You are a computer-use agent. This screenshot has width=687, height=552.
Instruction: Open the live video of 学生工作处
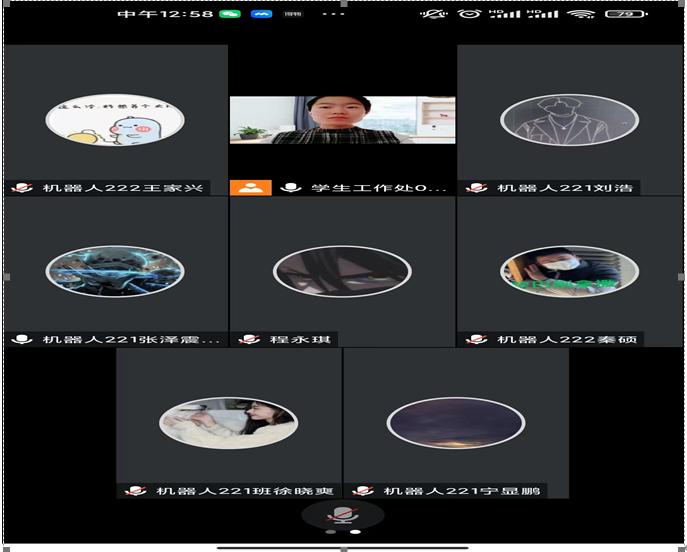pos(342,120)
